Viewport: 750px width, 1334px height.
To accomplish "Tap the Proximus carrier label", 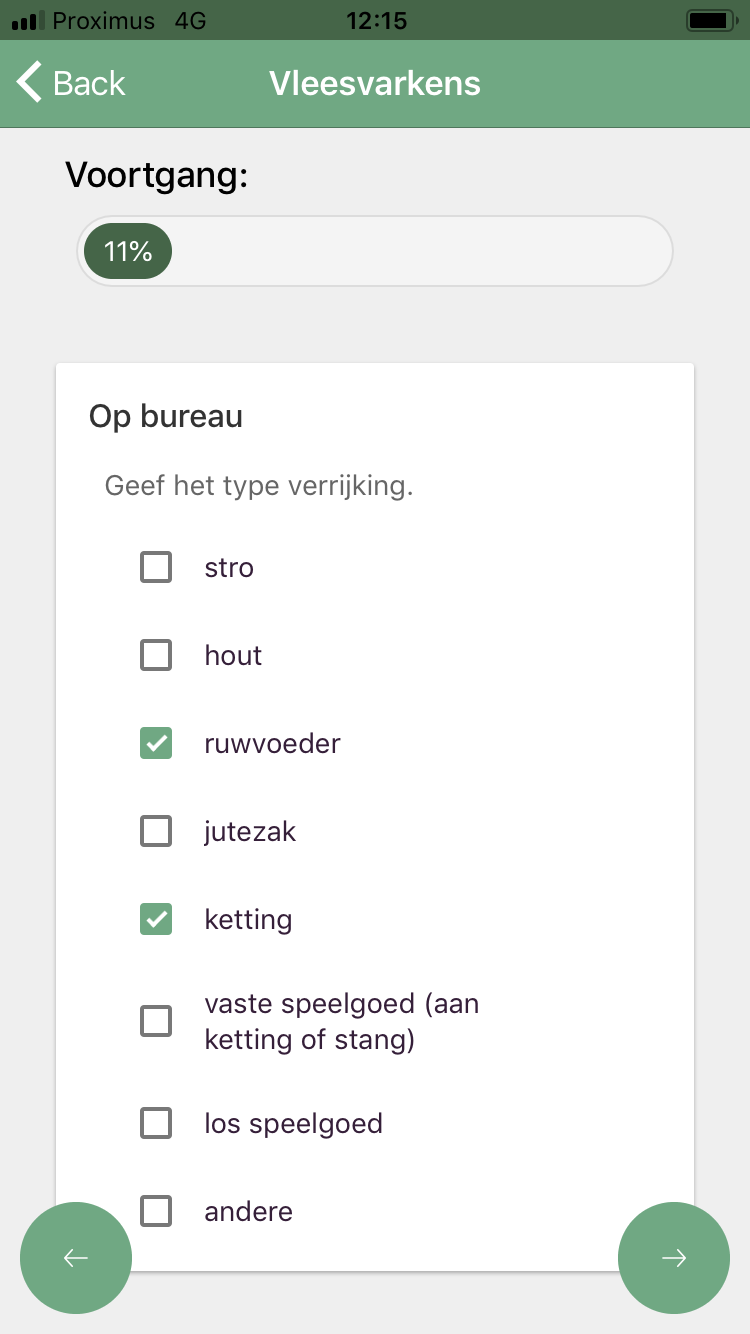I will coord(104,20).
